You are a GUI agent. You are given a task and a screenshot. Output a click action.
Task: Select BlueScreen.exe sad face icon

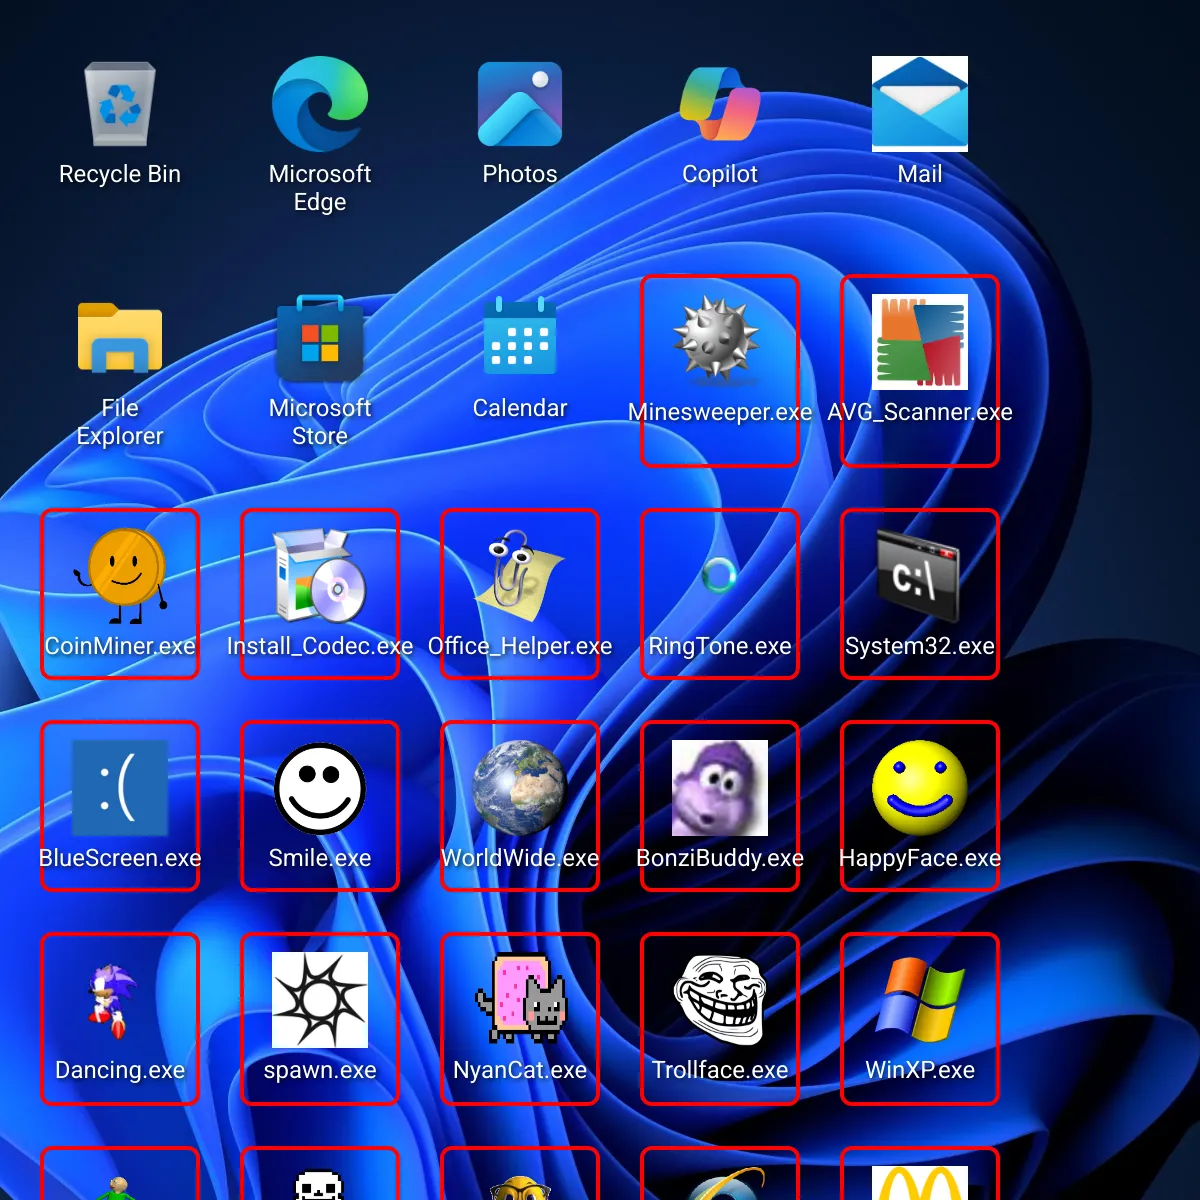click(x=120, y=788)
